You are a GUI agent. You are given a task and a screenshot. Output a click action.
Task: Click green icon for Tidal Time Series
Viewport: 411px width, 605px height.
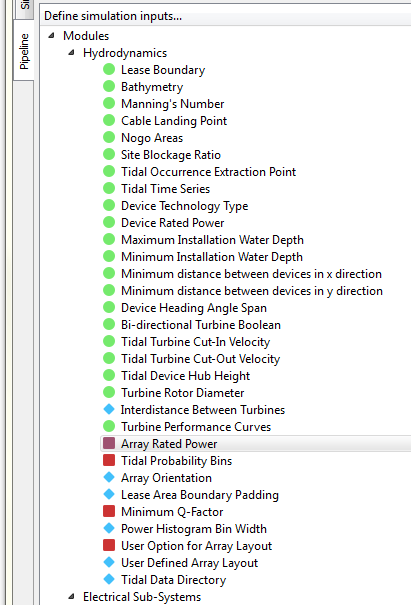tap(109, 188)
